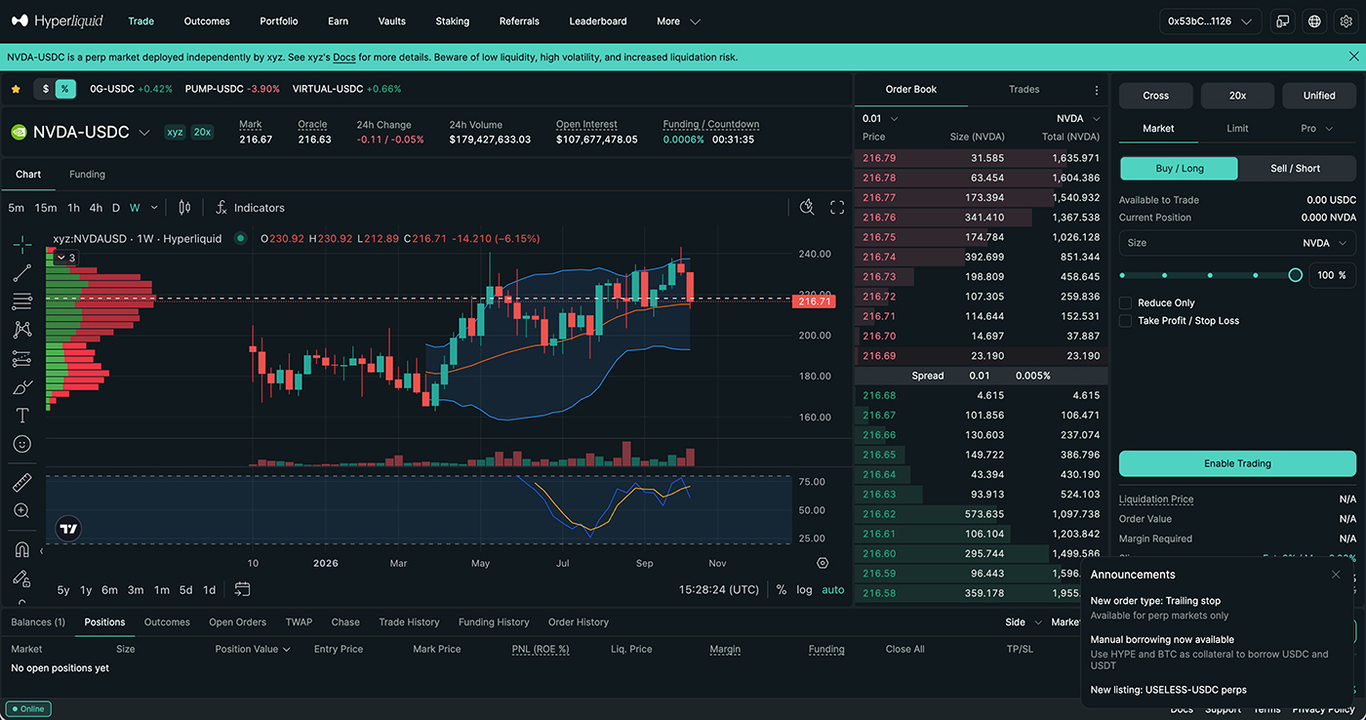
Task: Set chart interval to 15m
Action: (x=46, y=208)
